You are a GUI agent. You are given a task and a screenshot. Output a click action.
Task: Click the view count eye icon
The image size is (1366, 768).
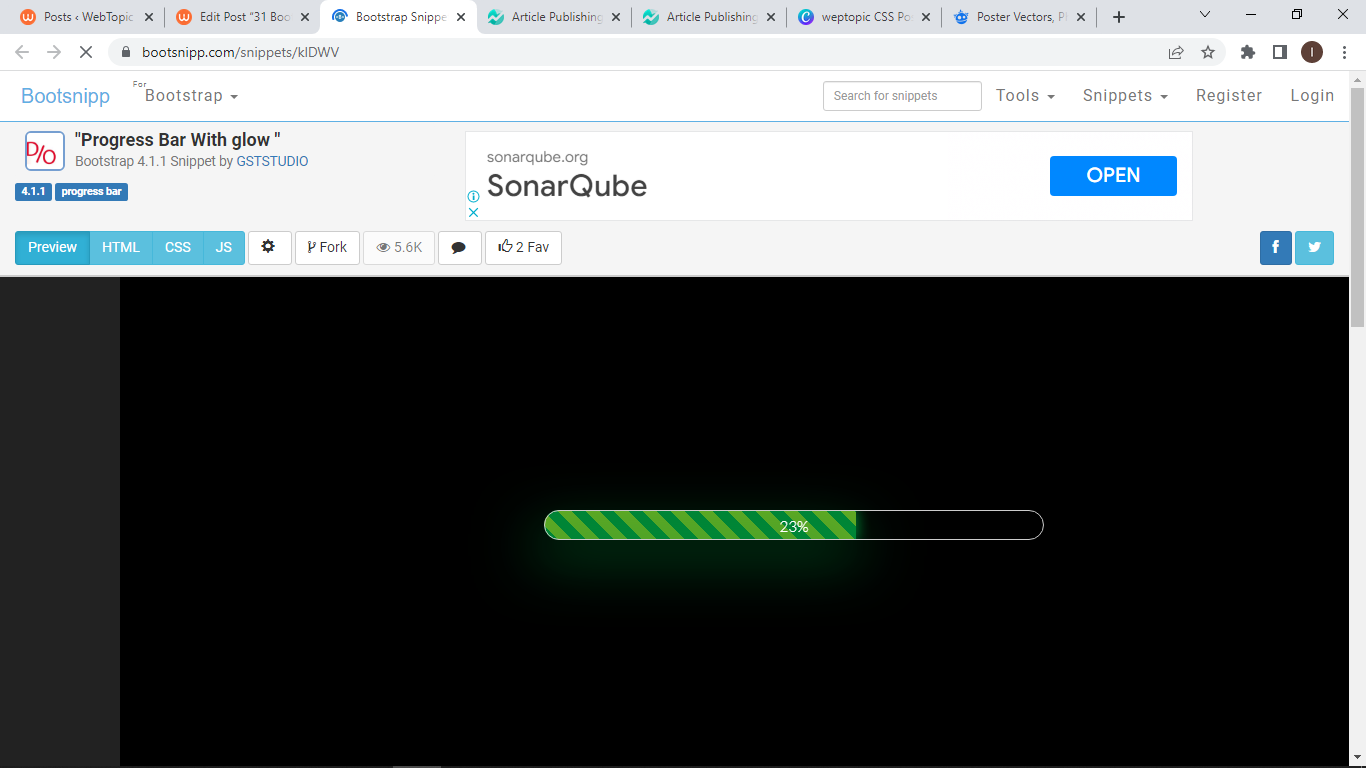tap(383, 247)
